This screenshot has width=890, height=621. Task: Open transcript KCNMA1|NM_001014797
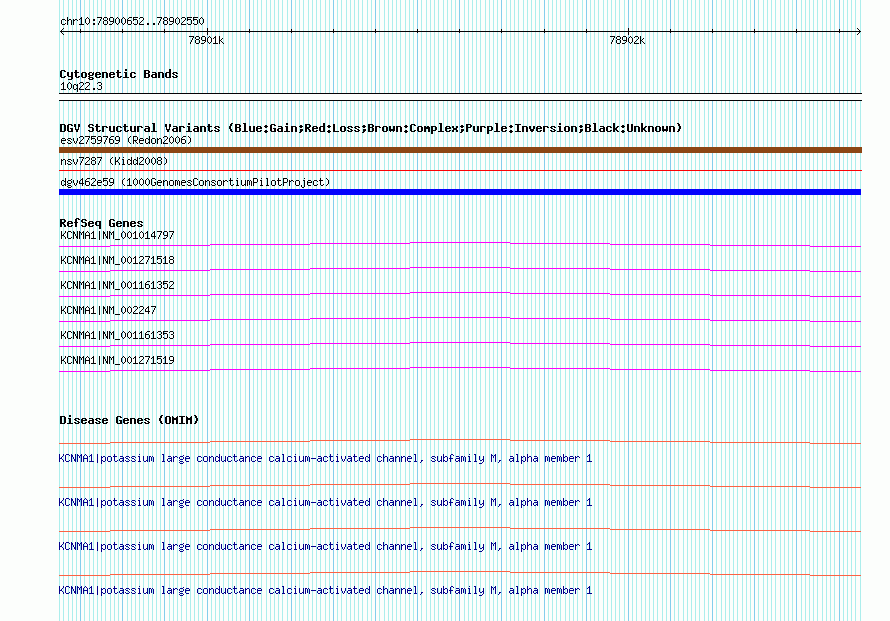117,235
